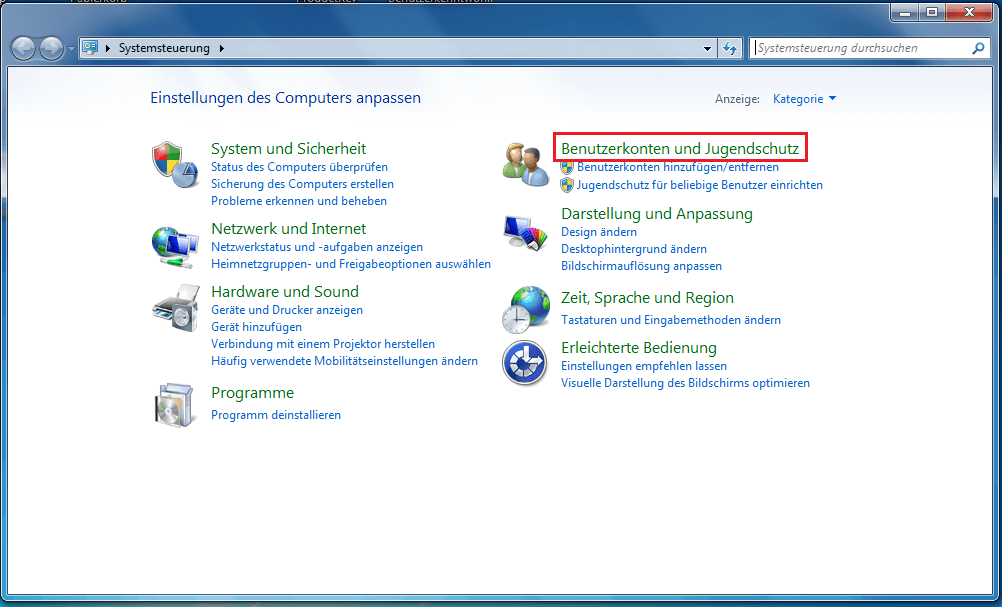Close the Systemsteuerung window
Viewport: 1002px width, 607px height.
click(969, 12)
